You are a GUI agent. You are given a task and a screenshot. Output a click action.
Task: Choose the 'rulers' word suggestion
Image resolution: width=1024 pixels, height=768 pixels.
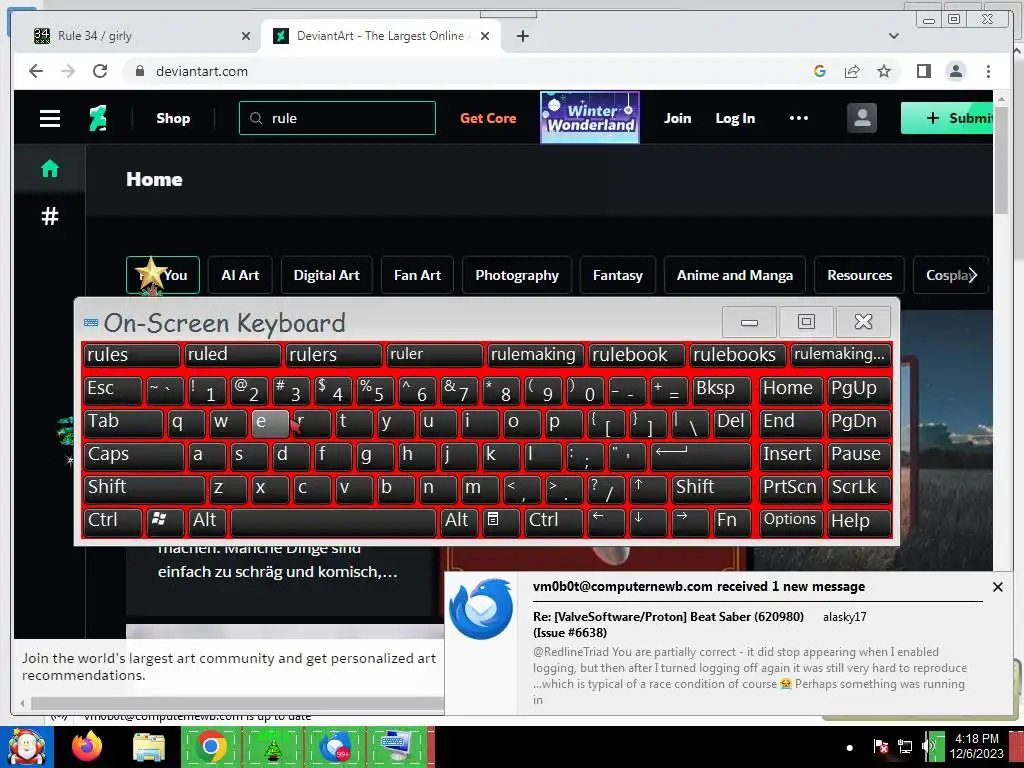pos(334,355)
